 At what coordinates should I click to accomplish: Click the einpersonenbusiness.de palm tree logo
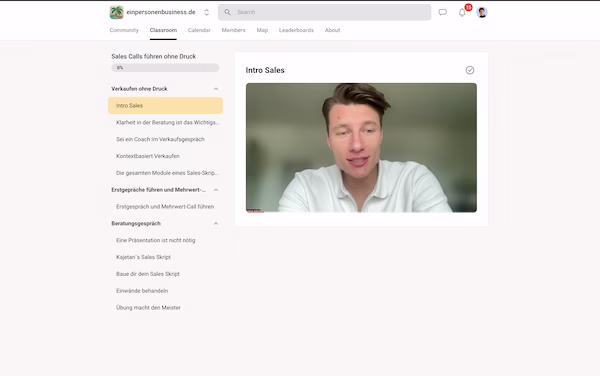coord(116,12)
